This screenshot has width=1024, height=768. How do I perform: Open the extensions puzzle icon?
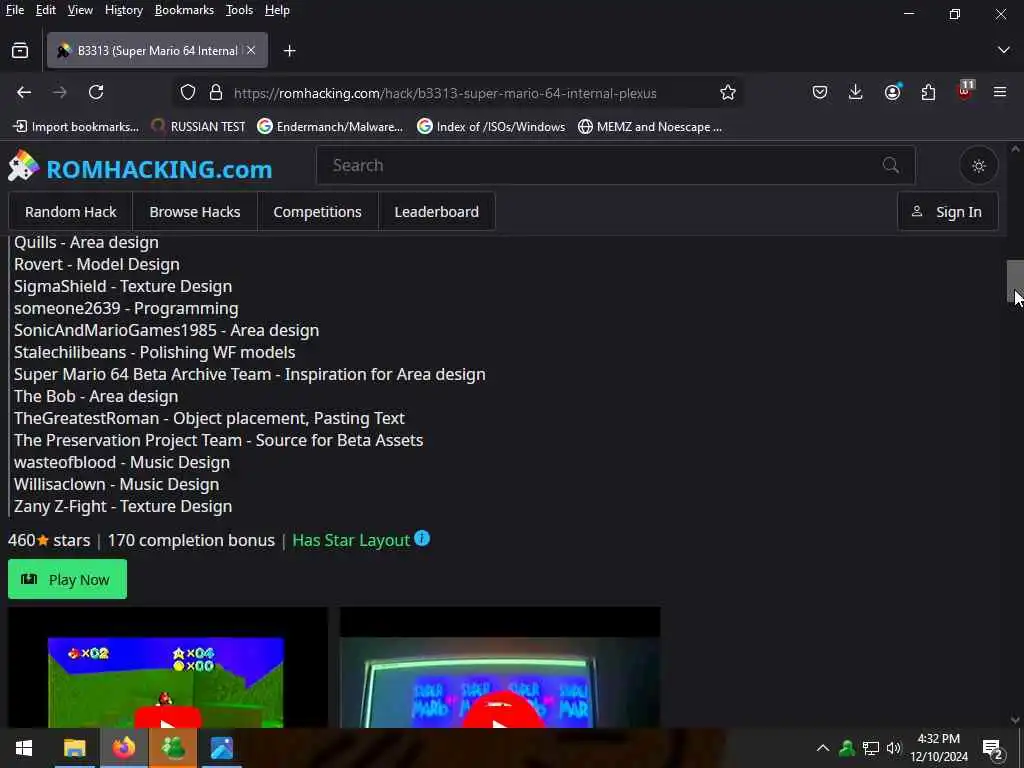[x=928, y=92]
